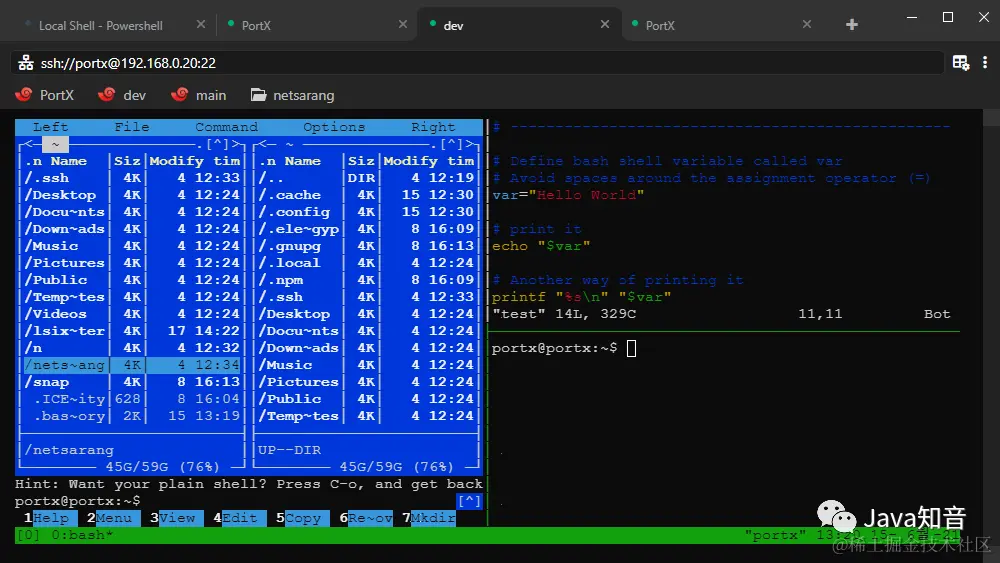Click the printf line in vim pane
Image resolution: width=1000 pixels, height=563 pixels.
click(581, 297)
